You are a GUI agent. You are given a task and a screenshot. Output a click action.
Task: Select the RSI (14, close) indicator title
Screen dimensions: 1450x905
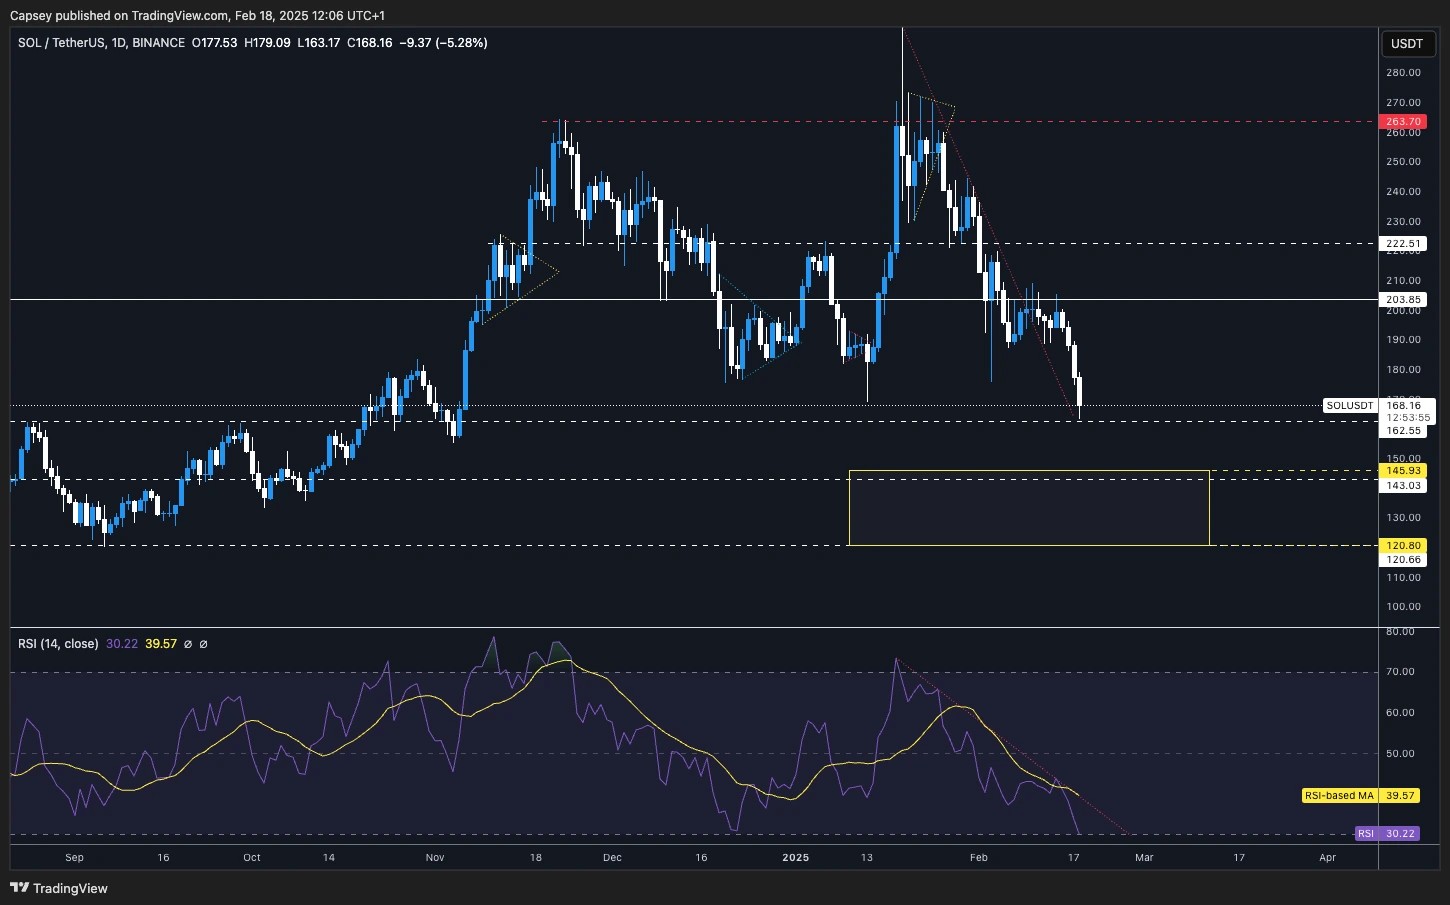point(58,644)
